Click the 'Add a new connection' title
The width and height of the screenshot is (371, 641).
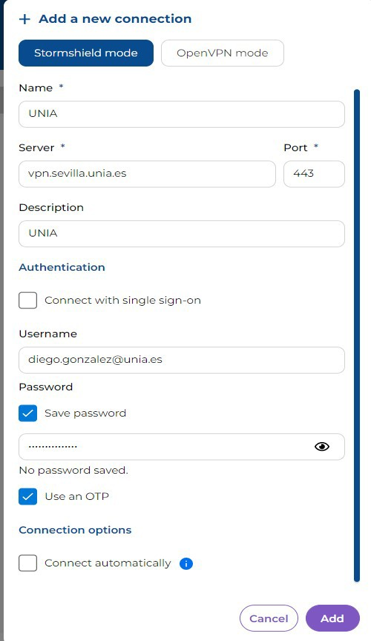point(115,19)
